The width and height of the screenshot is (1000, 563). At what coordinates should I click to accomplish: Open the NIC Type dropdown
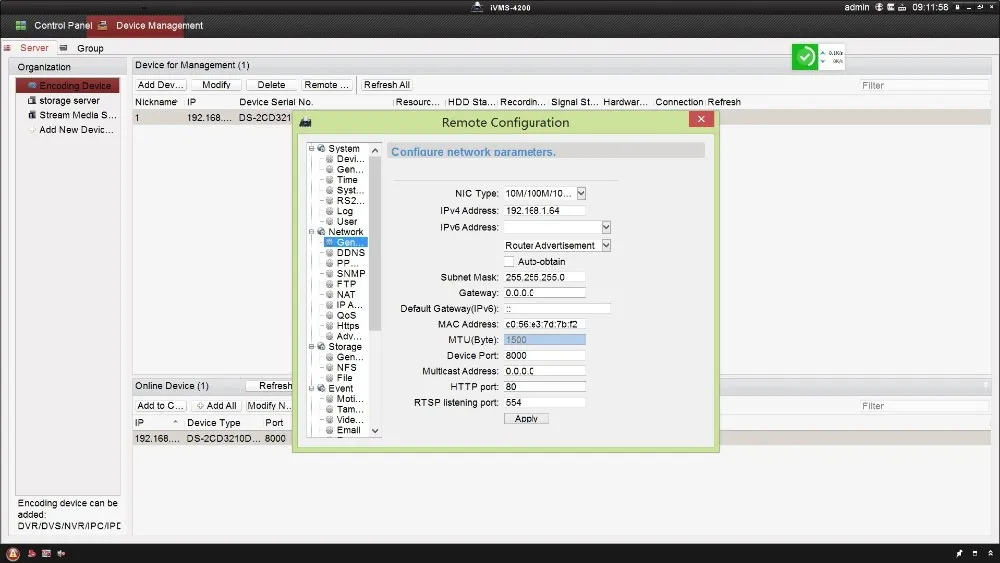click(581, 193)
